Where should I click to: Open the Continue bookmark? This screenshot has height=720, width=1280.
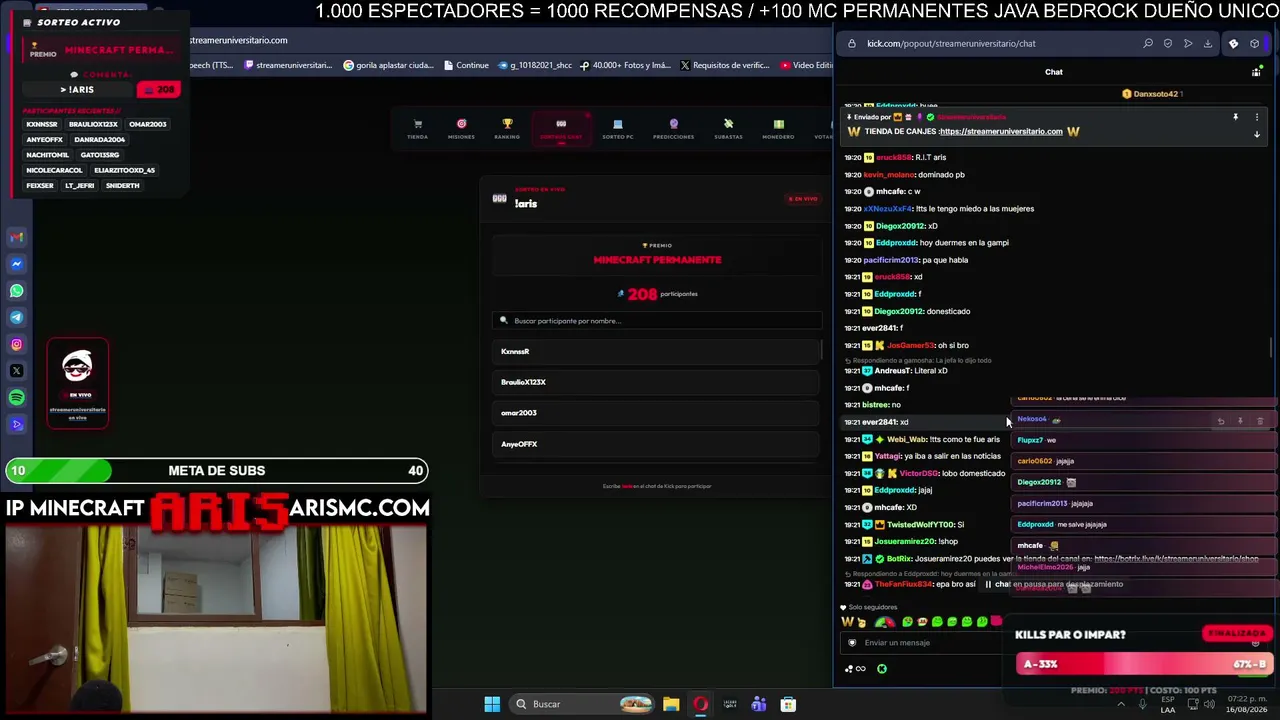point(466,65)
